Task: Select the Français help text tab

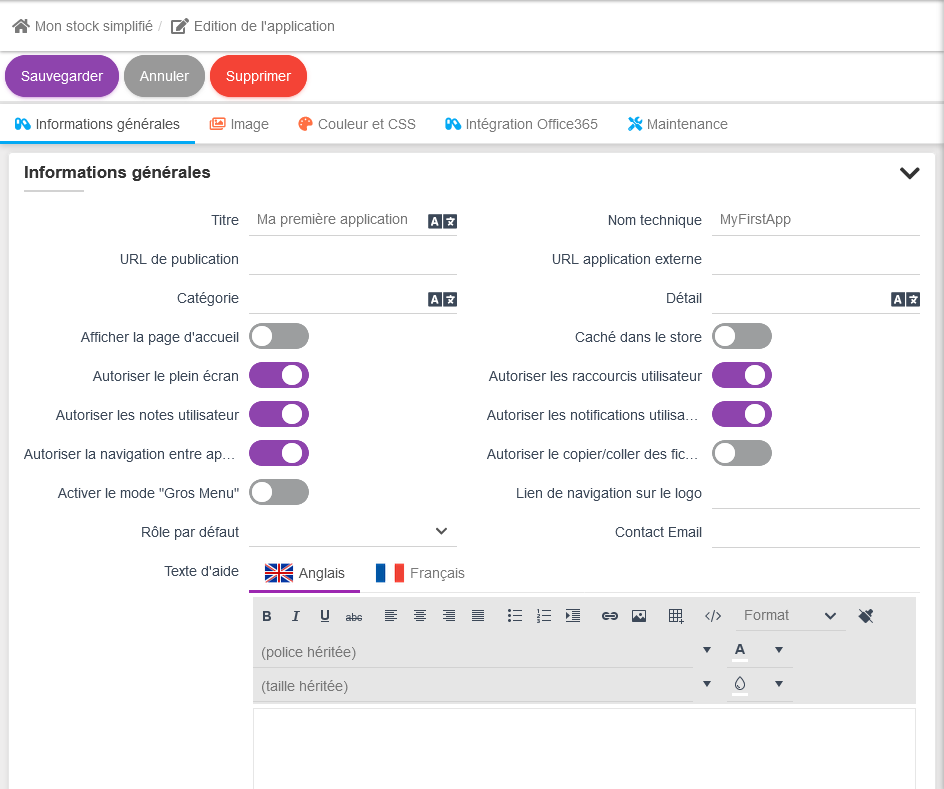Action: [420, 573]
